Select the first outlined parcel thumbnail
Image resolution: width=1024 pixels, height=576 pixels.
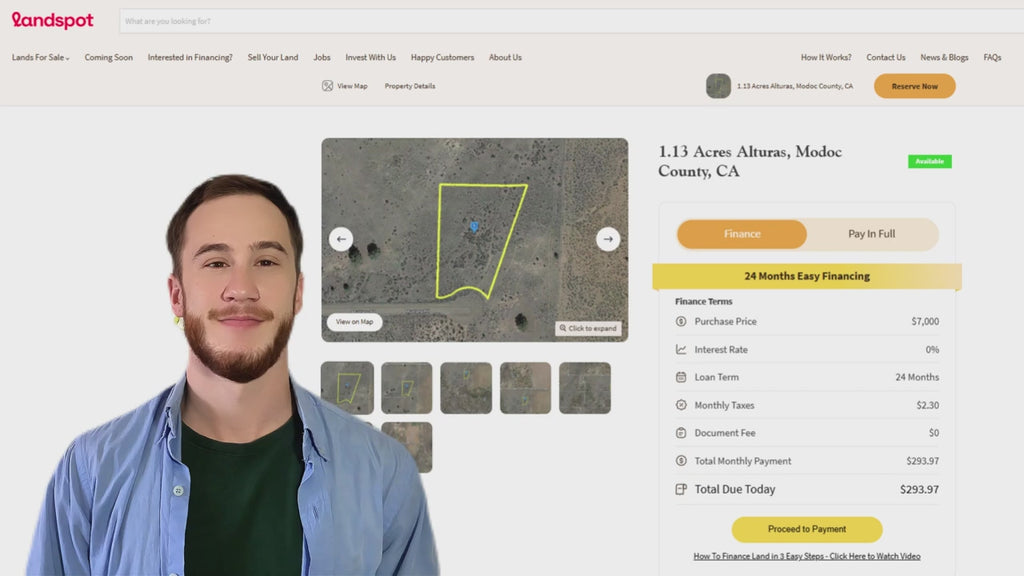pos(347,388)
